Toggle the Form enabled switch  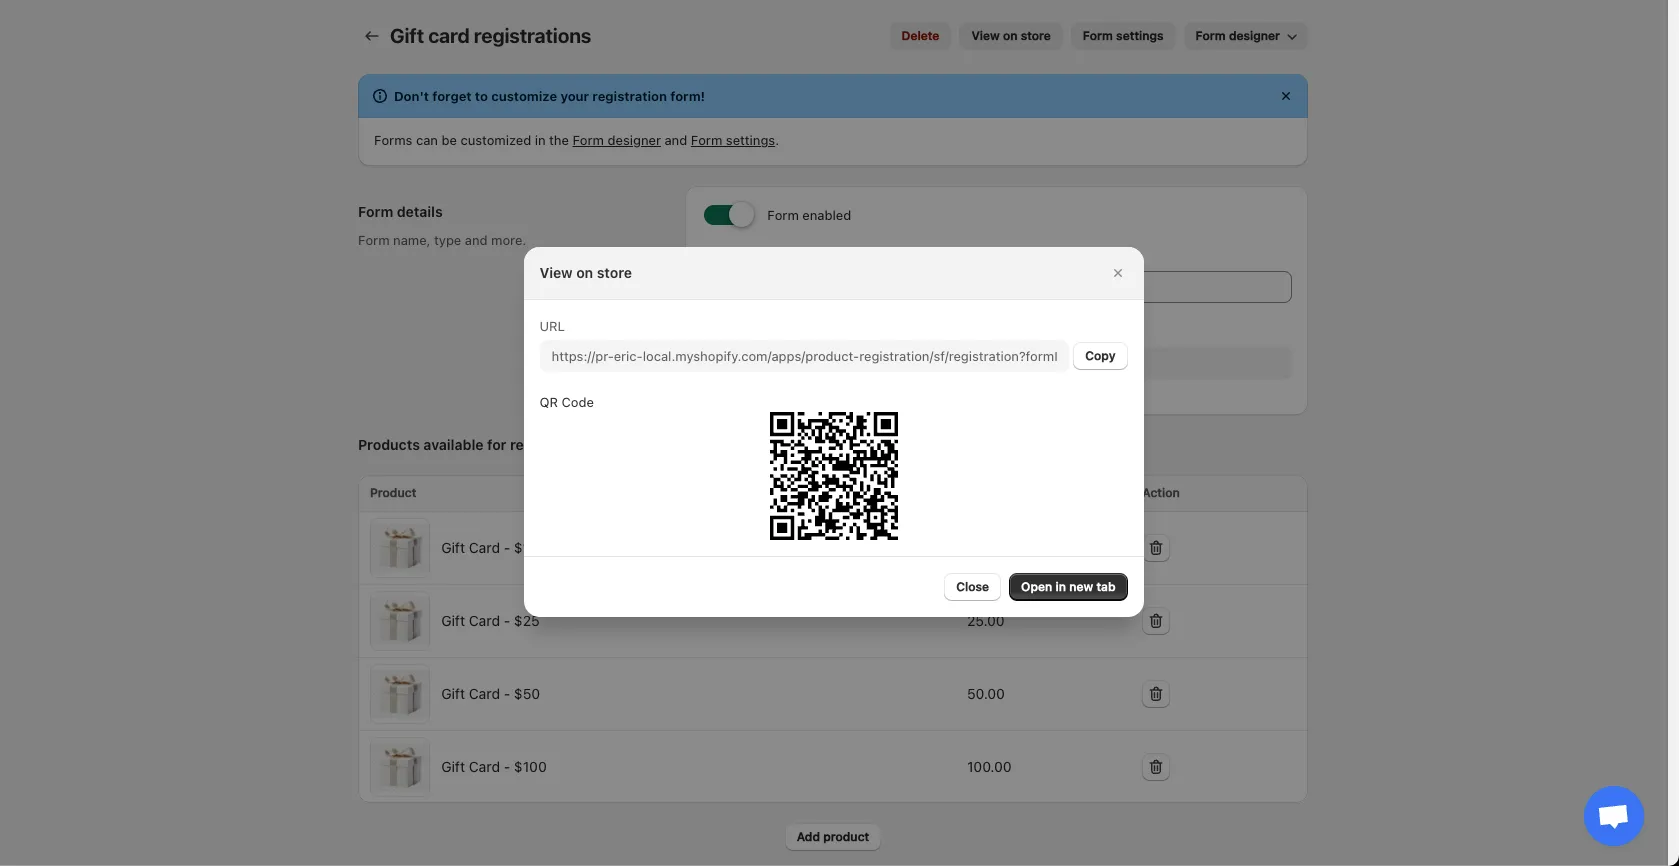pyautogui.click(x=729, y=215)
